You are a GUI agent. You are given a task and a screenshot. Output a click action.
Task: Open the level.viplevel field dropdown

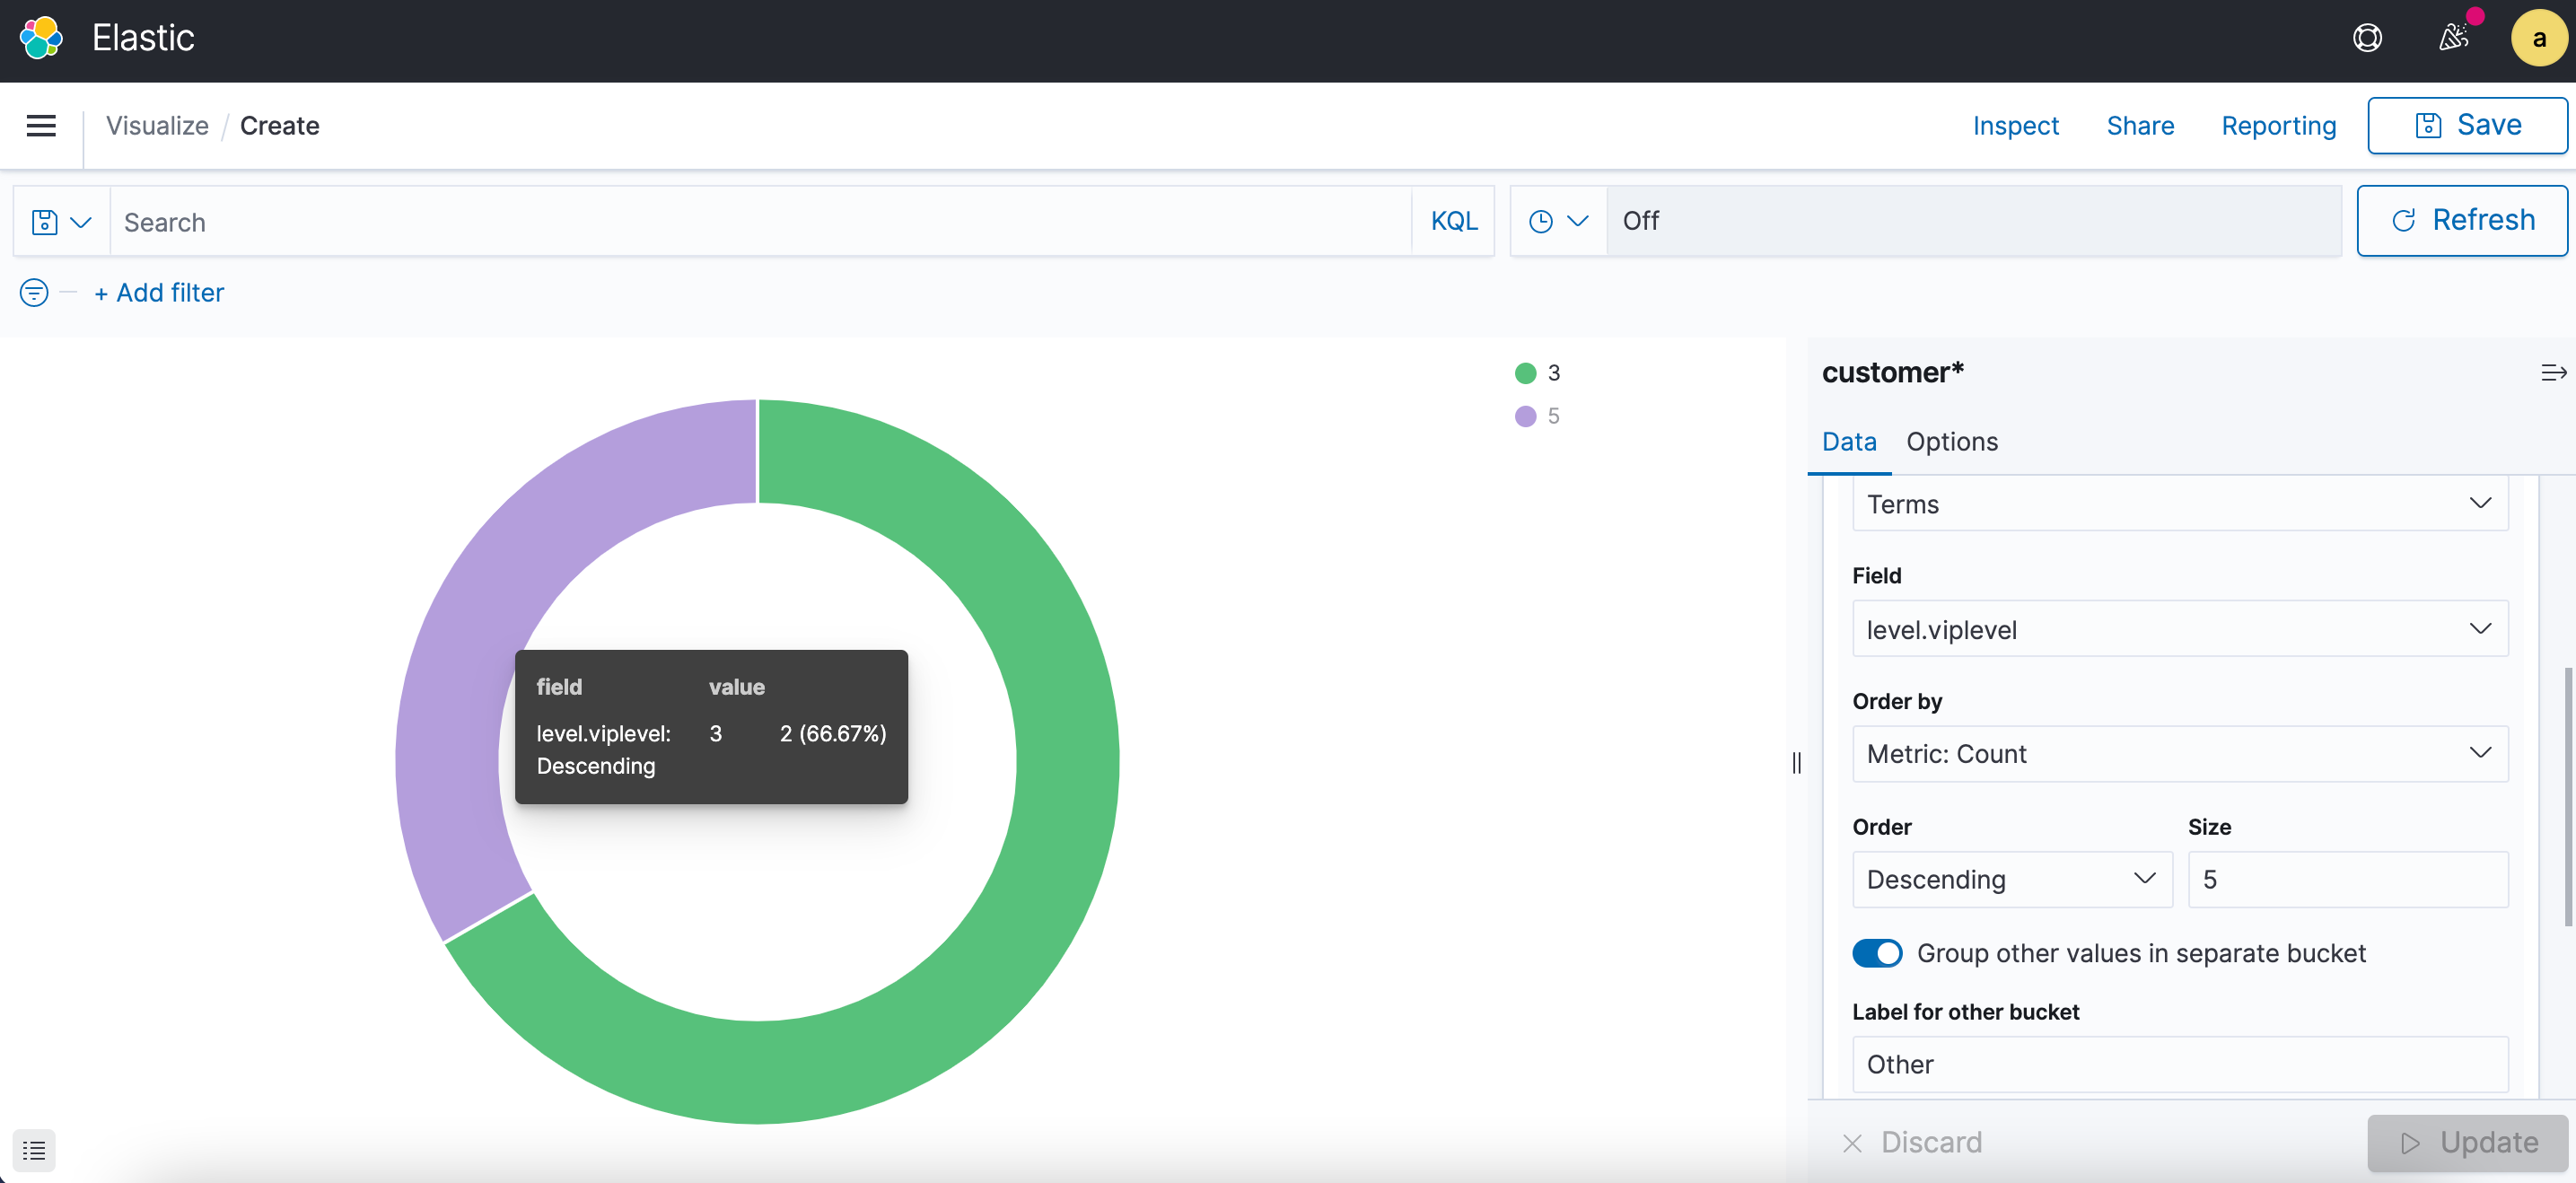coord(2180,629)
